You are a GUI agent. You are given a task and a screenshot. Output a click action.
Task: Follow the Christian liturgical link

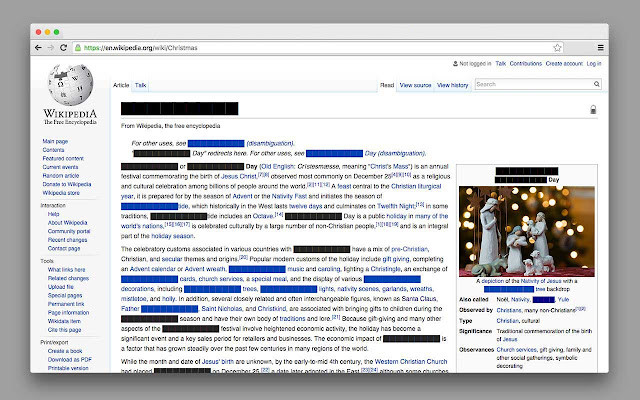pos(416,186)
